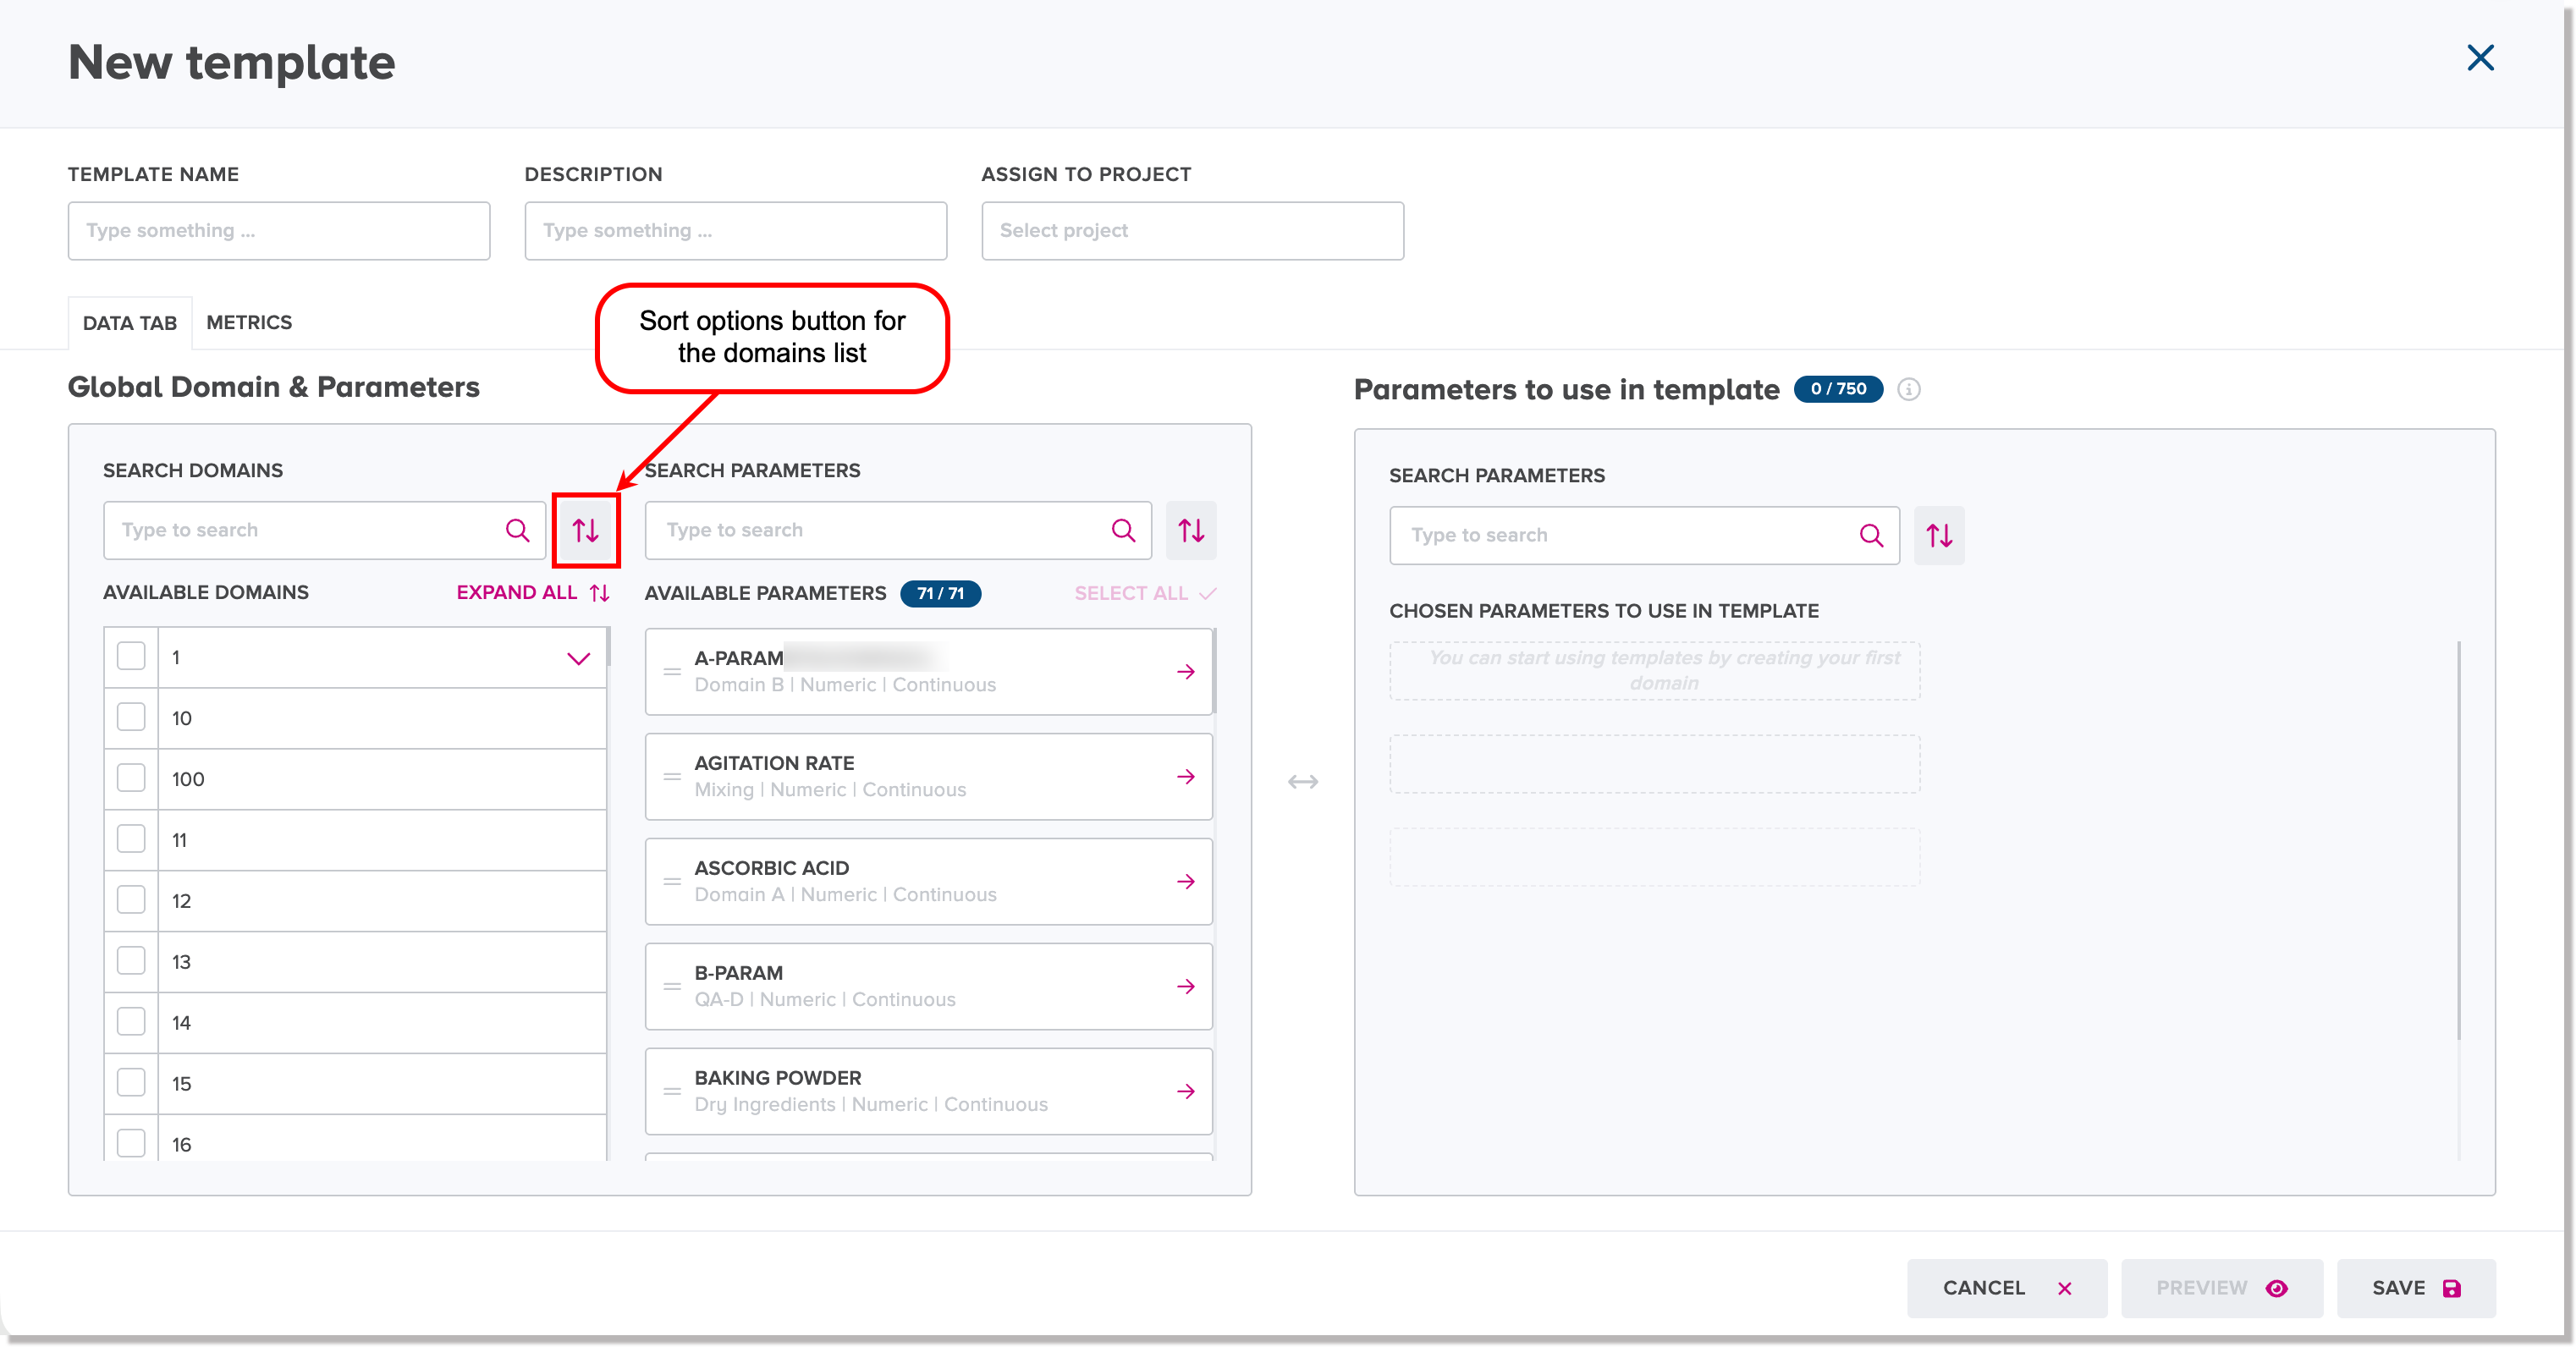Enable the checkbox for domain 14
Screen dimensions: 2576x1347
(x=131, y=1022)
